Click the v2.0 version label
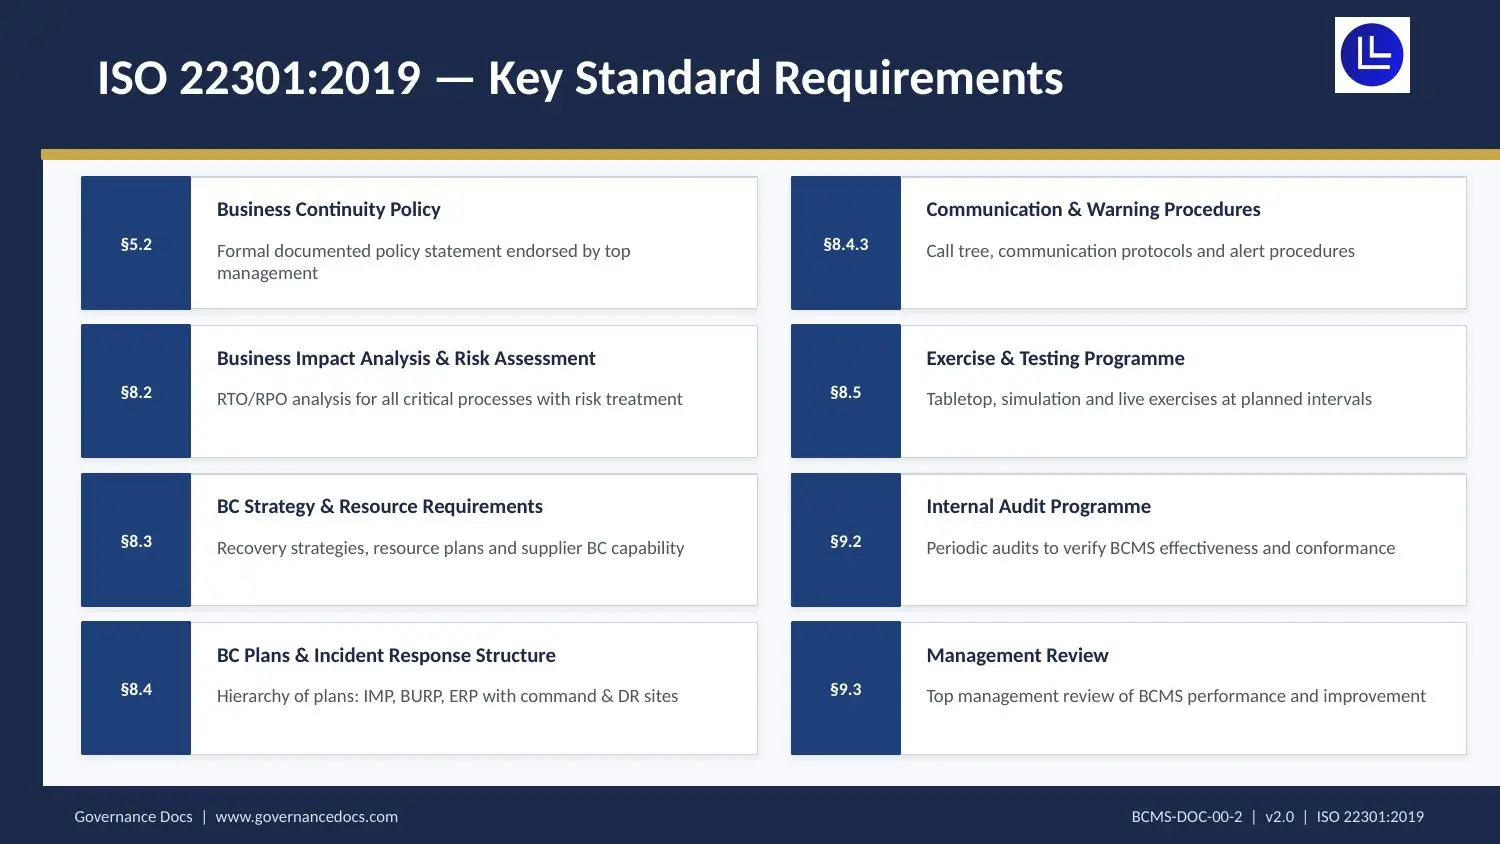1500x844 pixels. [x=1280, y=816]
